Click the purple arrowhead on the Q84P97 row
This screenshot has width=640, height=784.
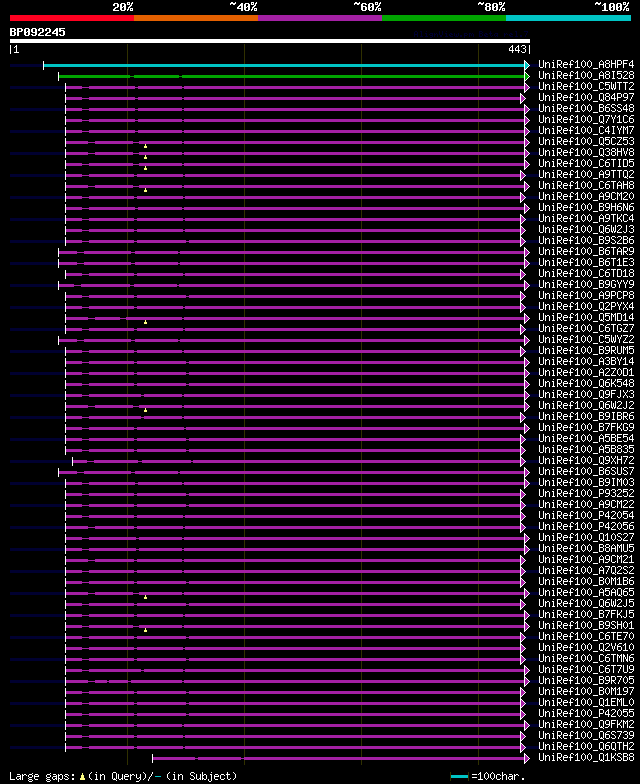click(523, 98)
